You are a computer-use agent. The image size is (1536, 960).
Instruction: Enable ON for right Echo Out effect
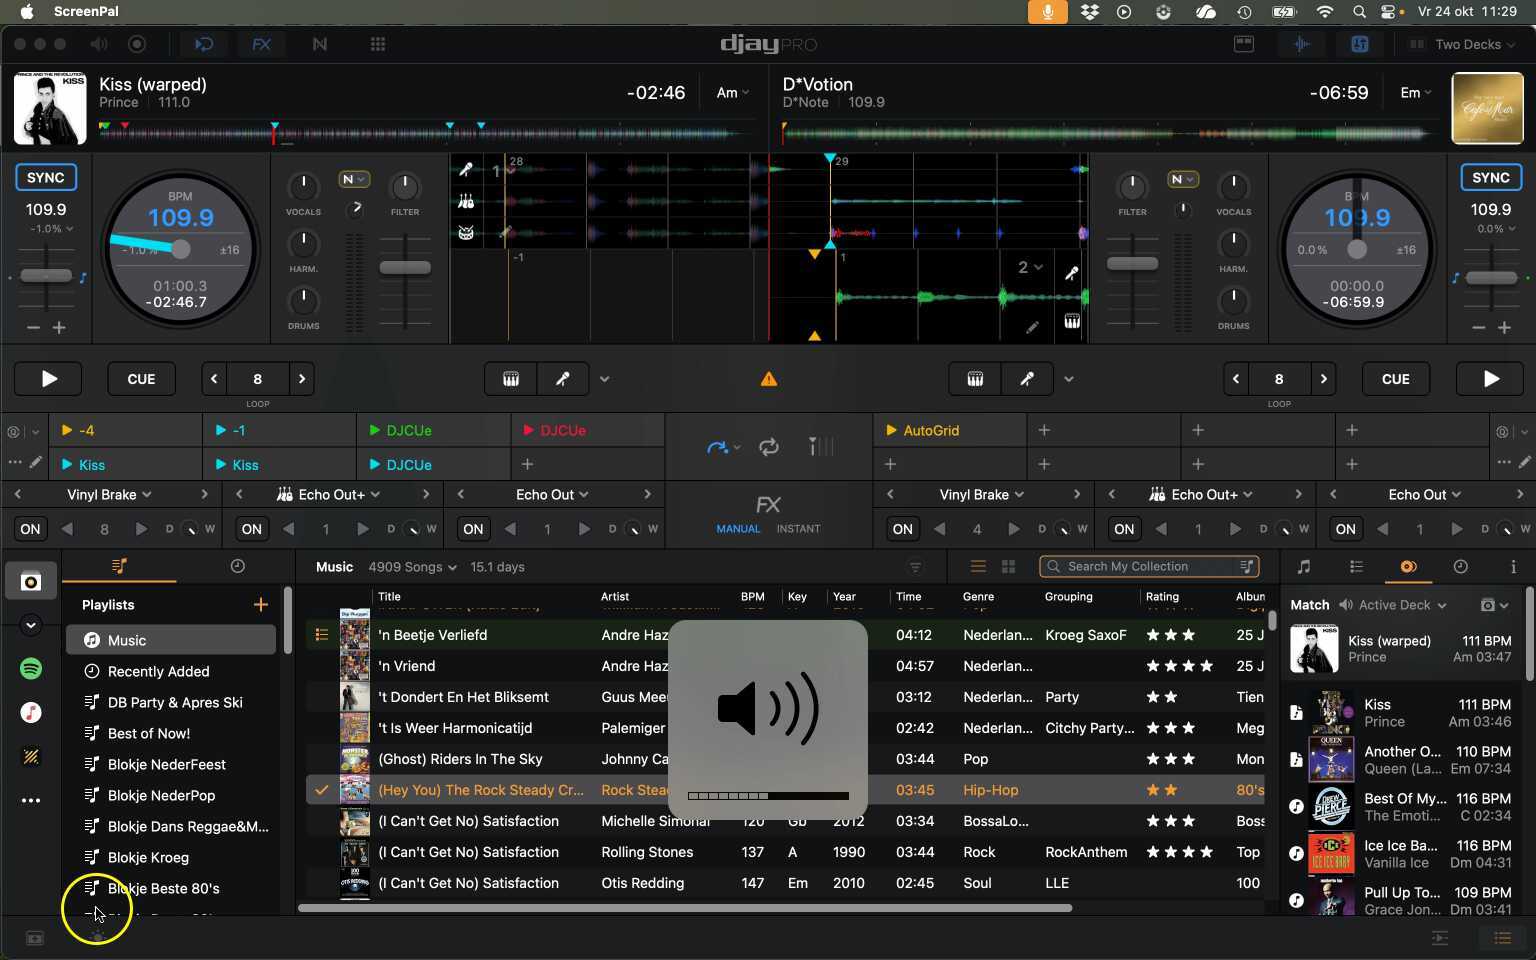point(1345,529)
